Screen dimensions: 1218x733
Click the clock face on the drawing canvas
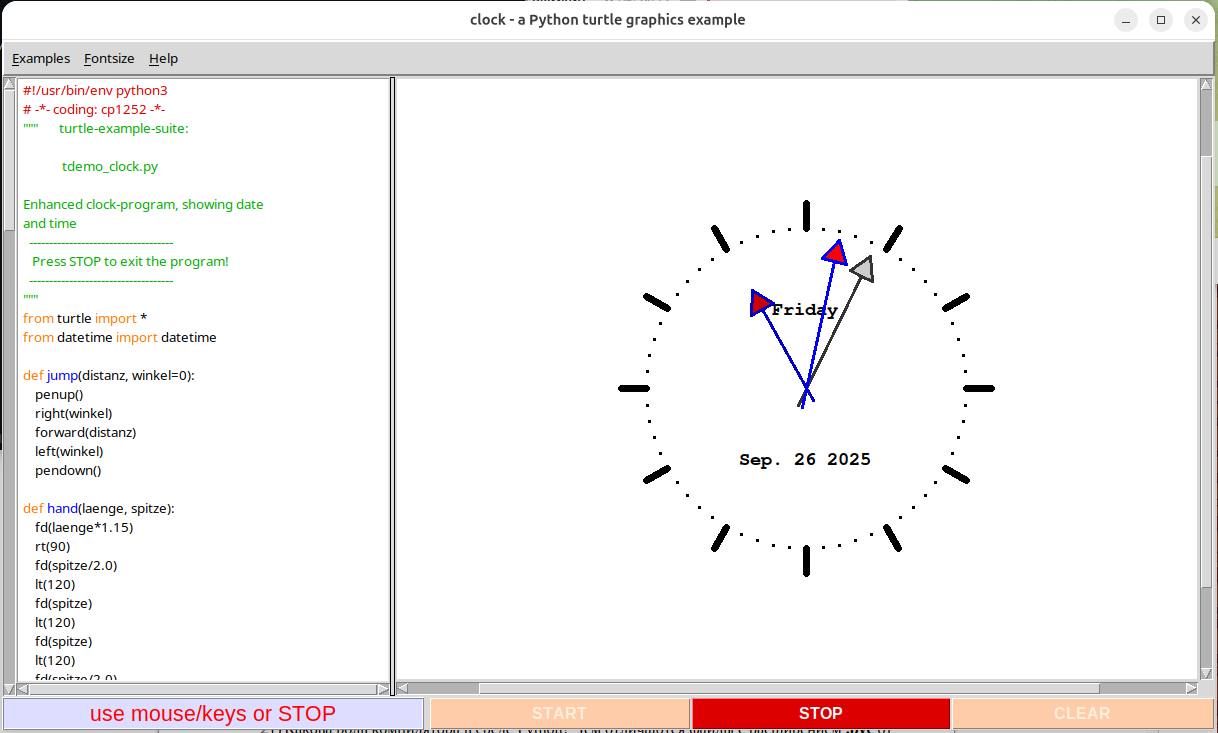pos(805,385)
